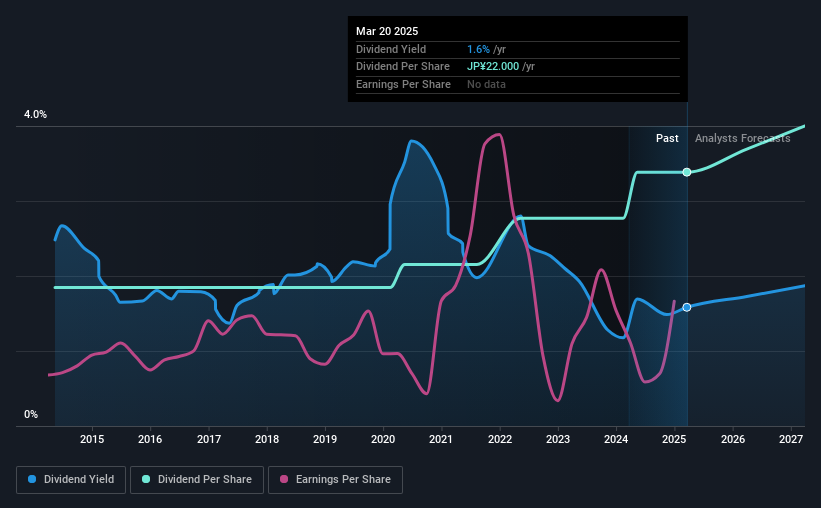Screen dimensions: 821x508
Task: Toggle the Earnings Per Share legend series
Action: pyautogui.click(x=335, y=480)
